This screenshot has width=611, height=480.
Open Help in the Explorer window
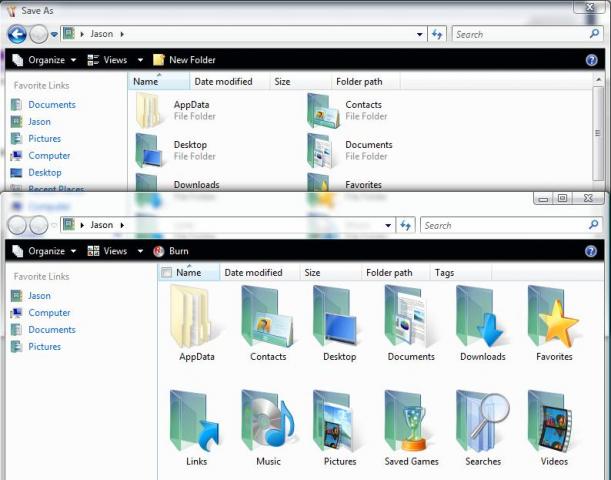[591, 251]
